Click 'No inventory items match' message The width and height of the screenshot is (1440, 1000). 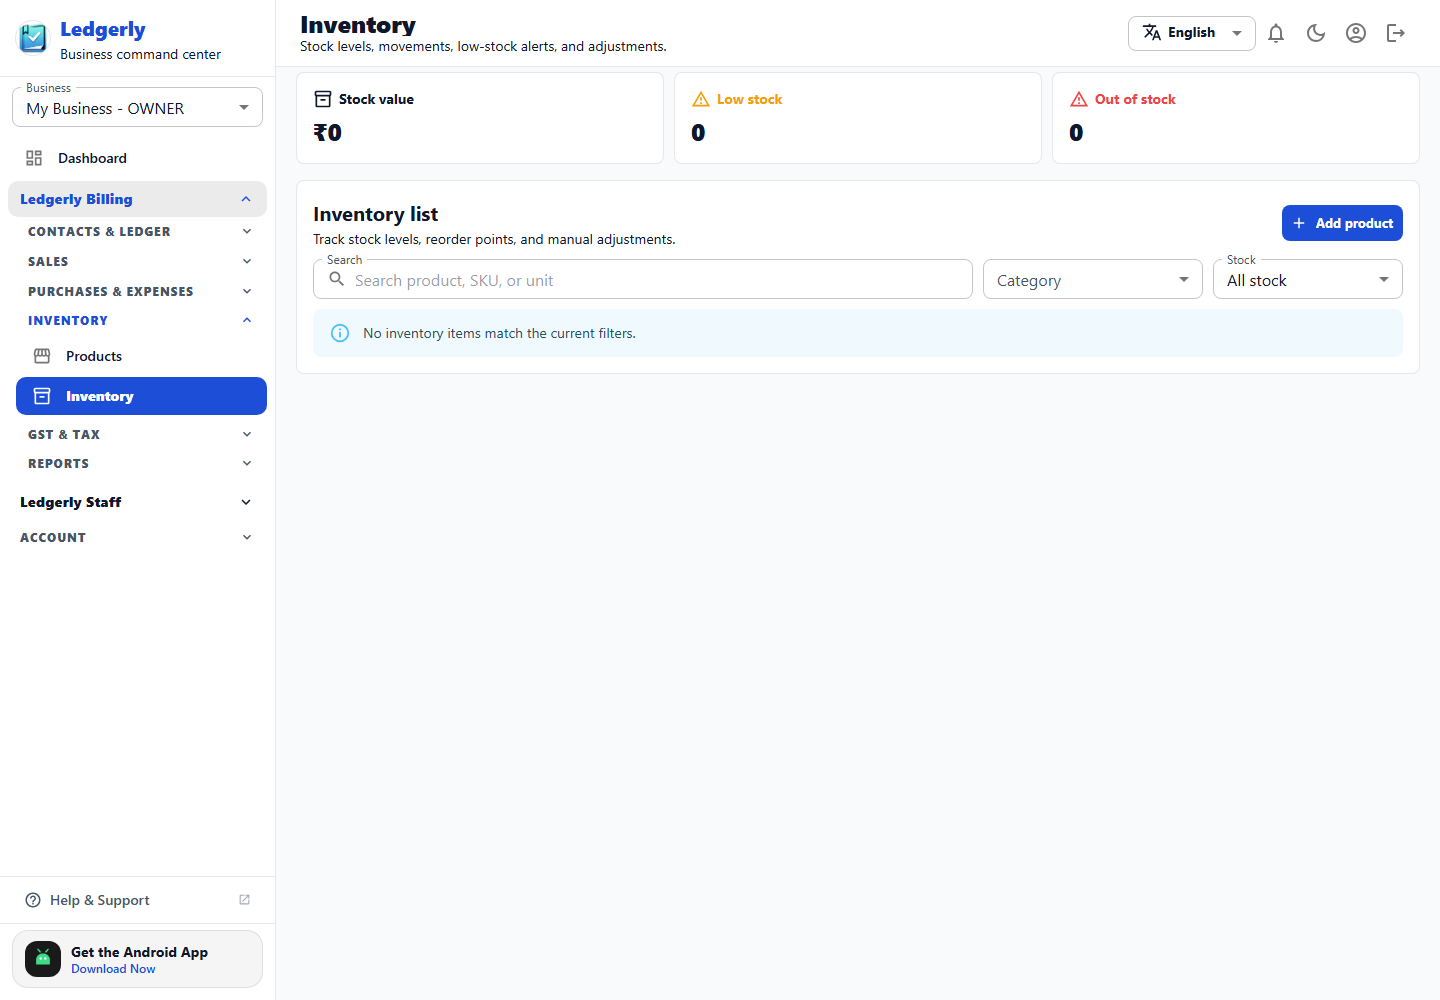click(499, 333)
